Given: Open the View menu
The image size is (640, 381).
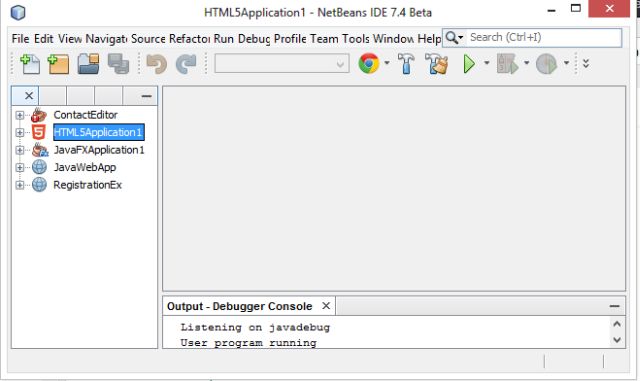Looking at the screenshot, I should tap(70, 39).
